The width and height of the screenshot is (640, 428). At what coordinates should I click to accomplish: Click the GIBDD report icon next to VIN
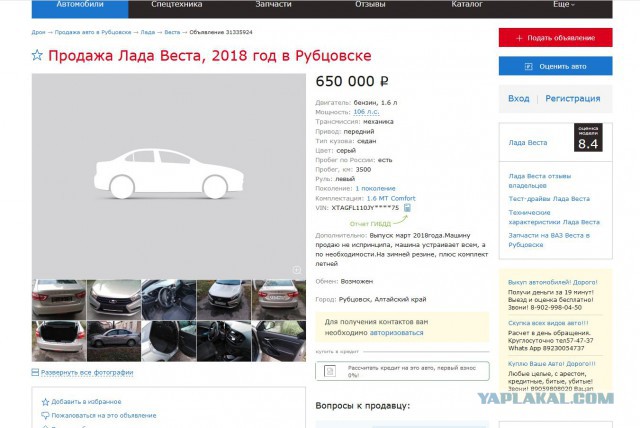pos(407,208)
